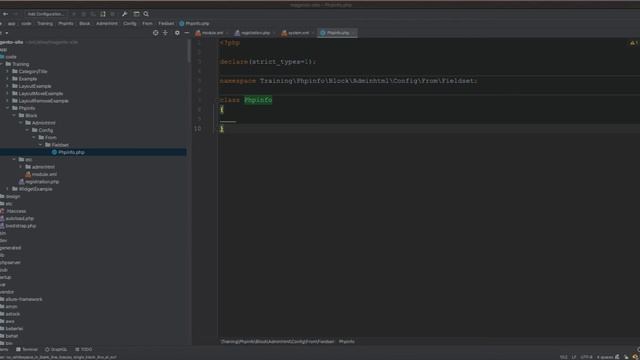Expand the WidgetExample folder arrow

pyautogui.click(x=7, y=189)
